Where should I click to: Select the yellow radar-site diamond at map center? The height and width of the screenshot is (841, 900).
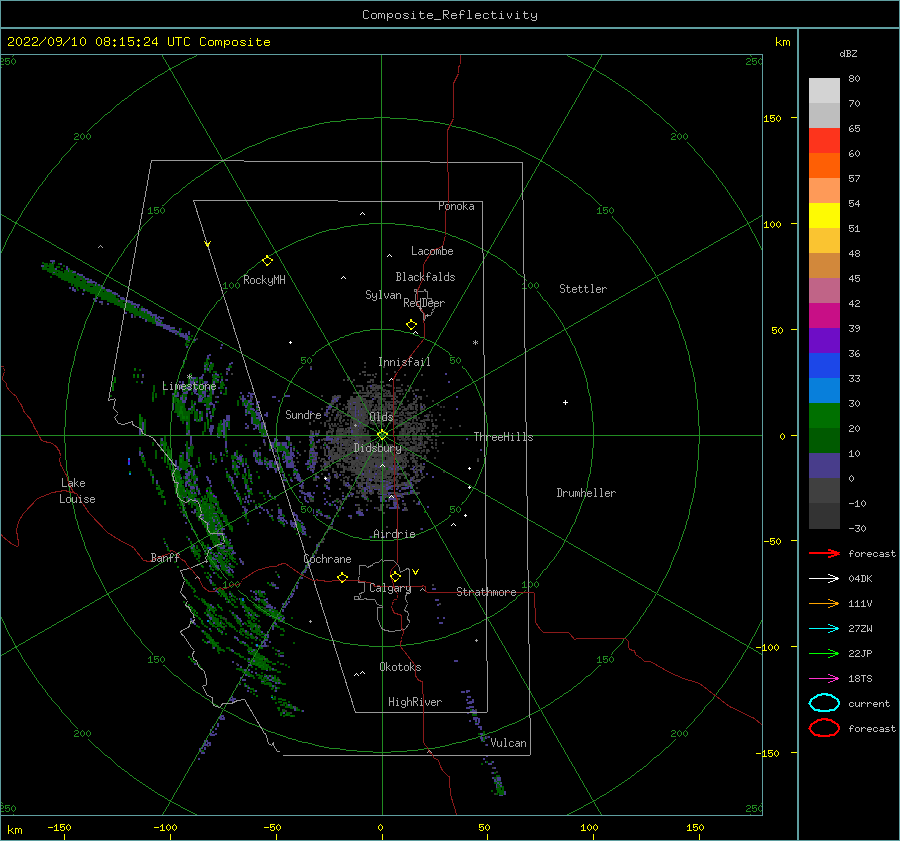(x=382, y=435)
